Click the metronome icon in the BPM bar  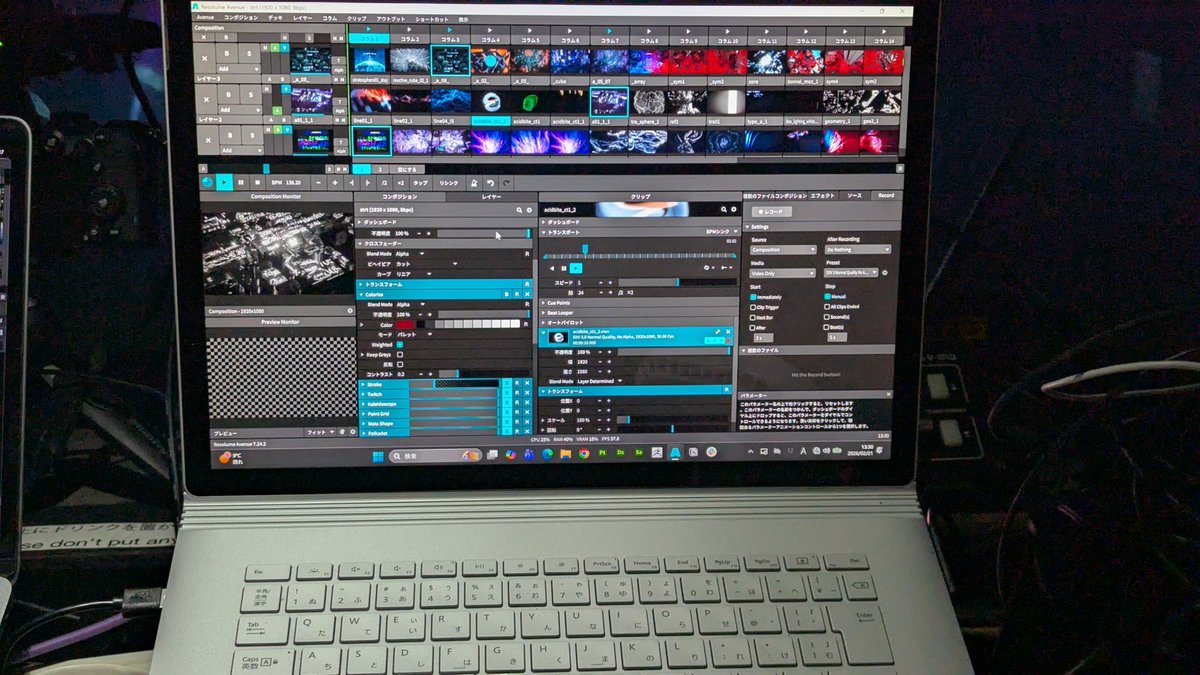[x=473, y=182]
